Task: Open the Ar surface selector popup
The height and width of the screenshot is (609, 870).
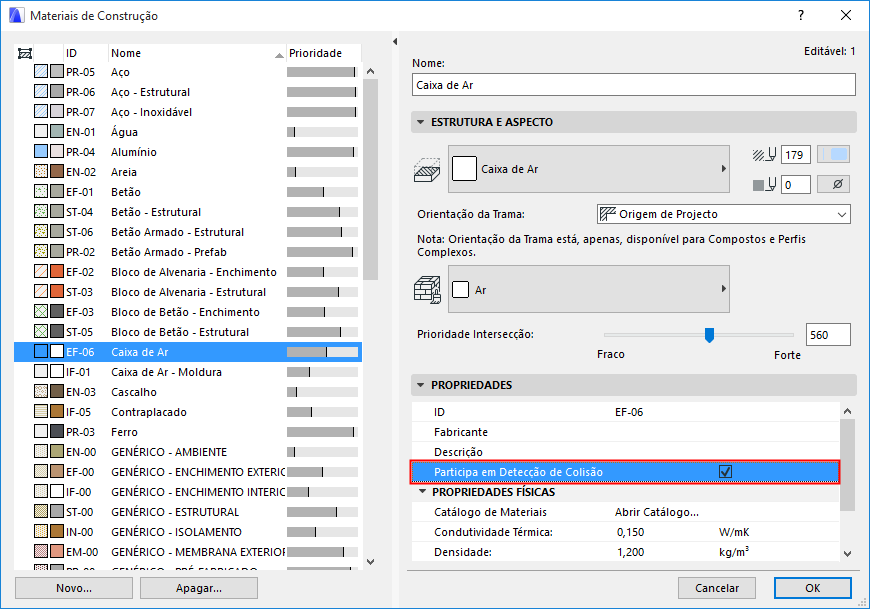Action: point(589,289)
